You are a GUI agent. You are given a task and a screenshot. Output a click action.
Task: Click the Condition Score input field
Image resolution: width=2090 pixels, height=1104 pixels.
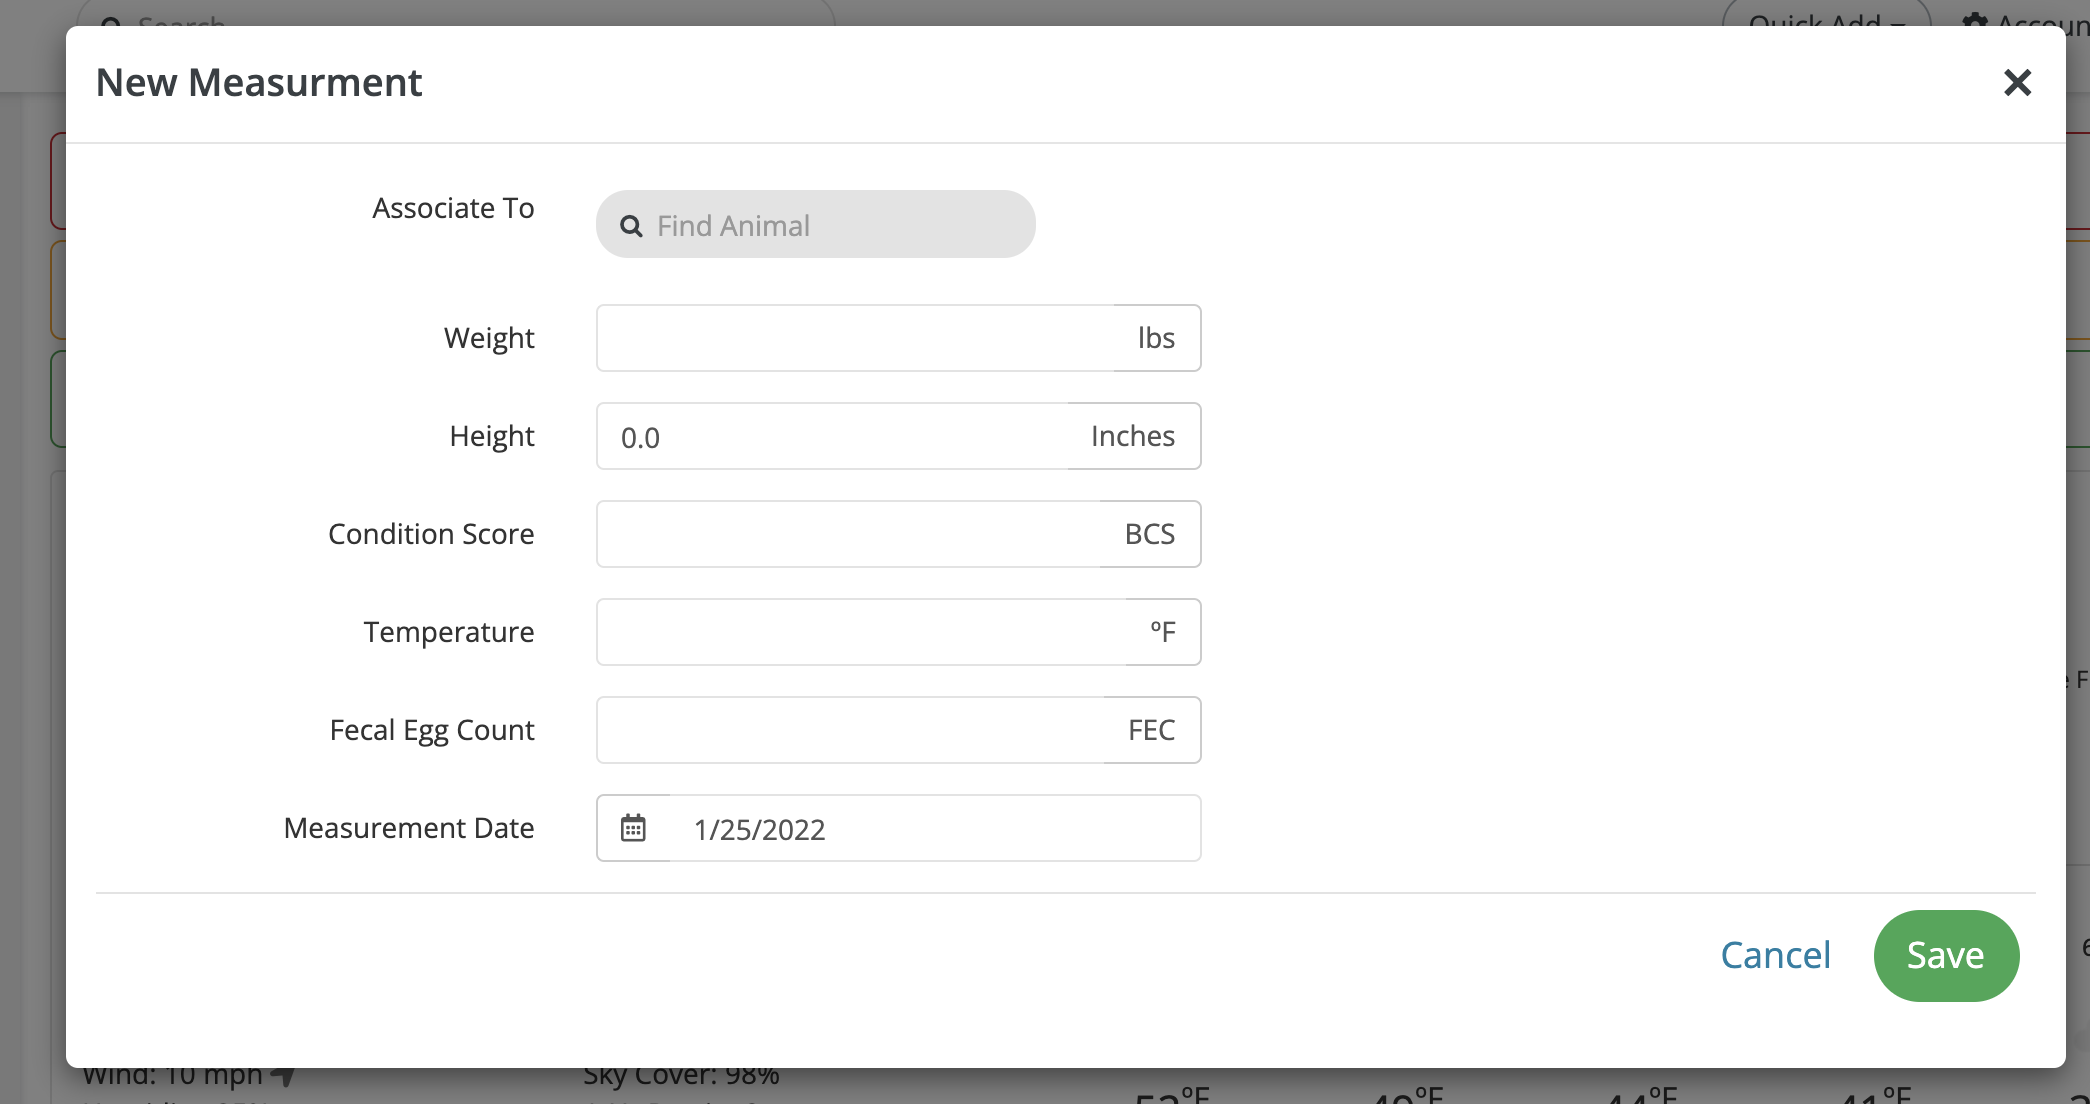(848, 534)
